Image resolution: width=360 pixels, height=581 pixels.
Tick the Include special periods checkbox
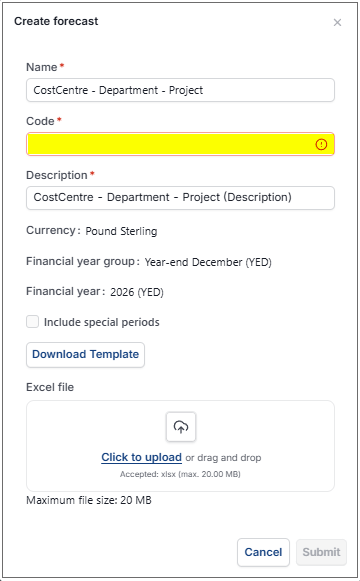pos(33,322)
